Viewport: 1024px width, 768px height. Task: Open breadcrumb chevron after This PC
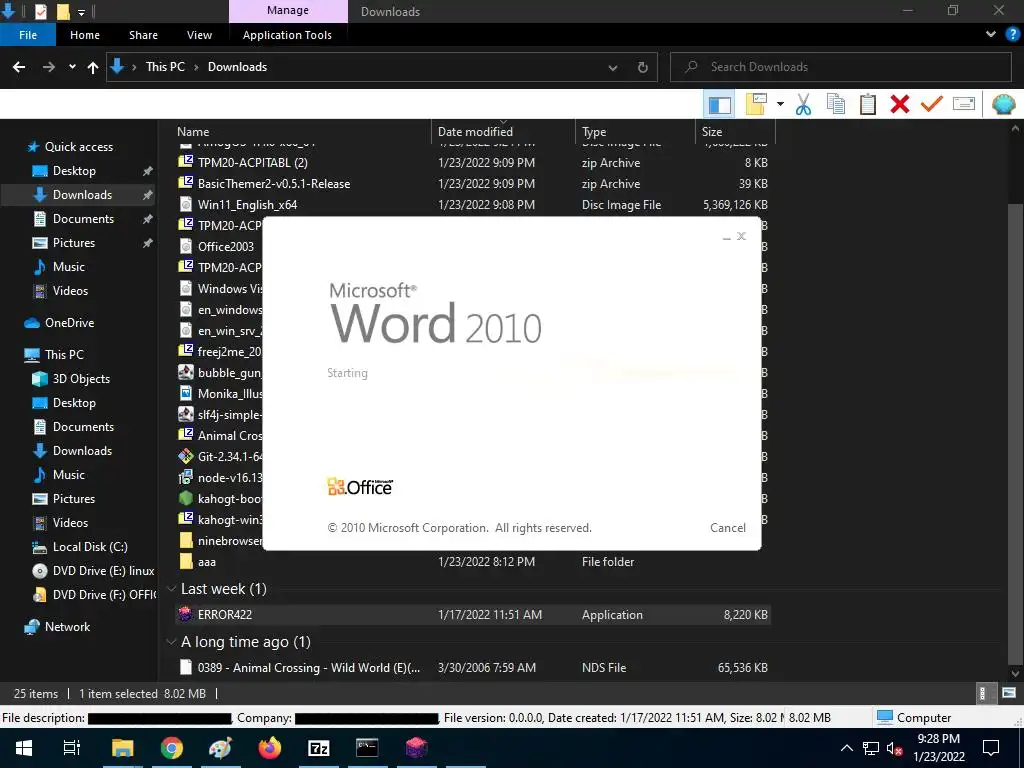point(196,67)
